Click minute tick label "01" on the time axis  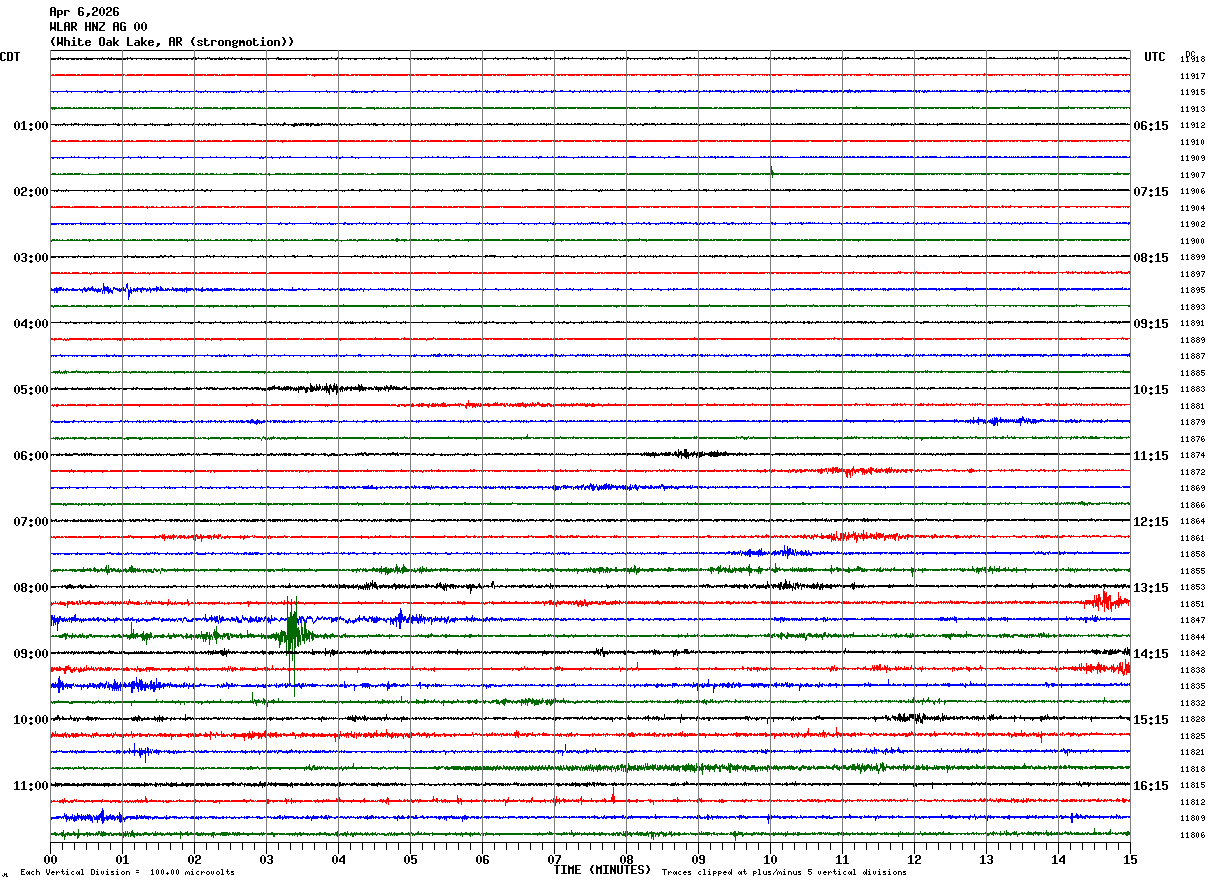pyautogui.click(x=122, y=860)
